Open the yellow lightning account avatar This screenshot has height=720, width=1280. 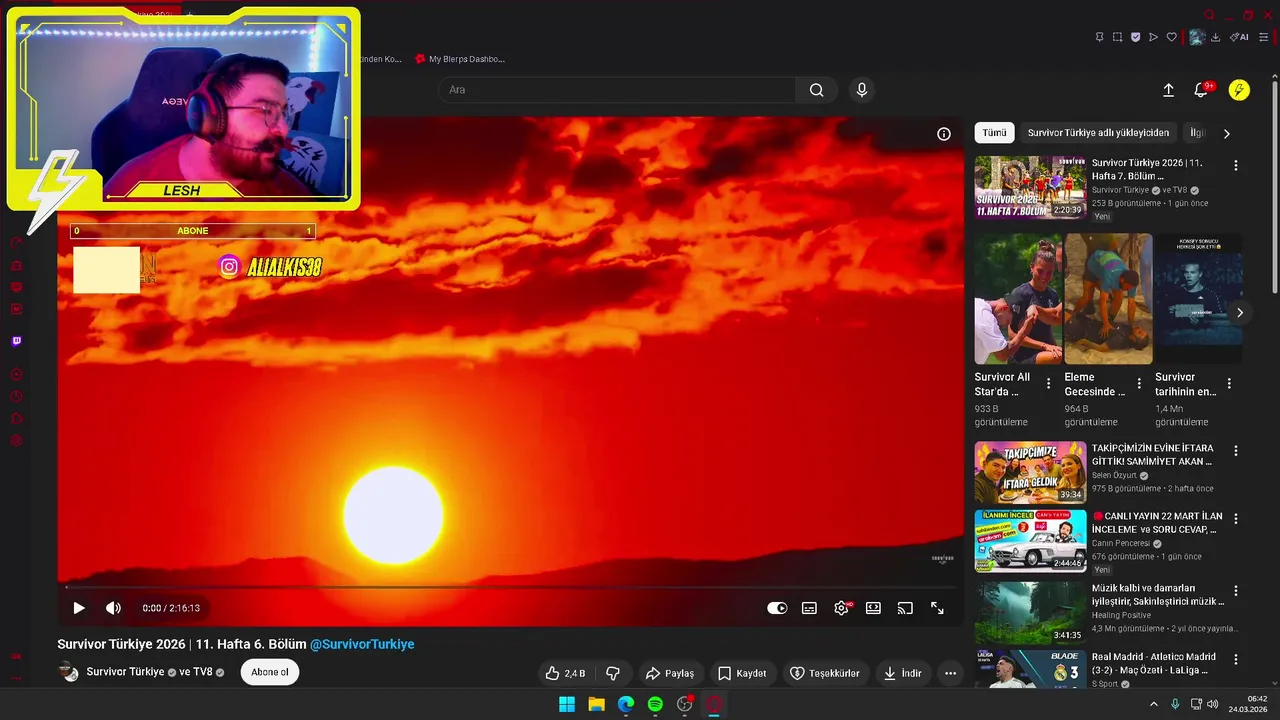pos(1239,90)
